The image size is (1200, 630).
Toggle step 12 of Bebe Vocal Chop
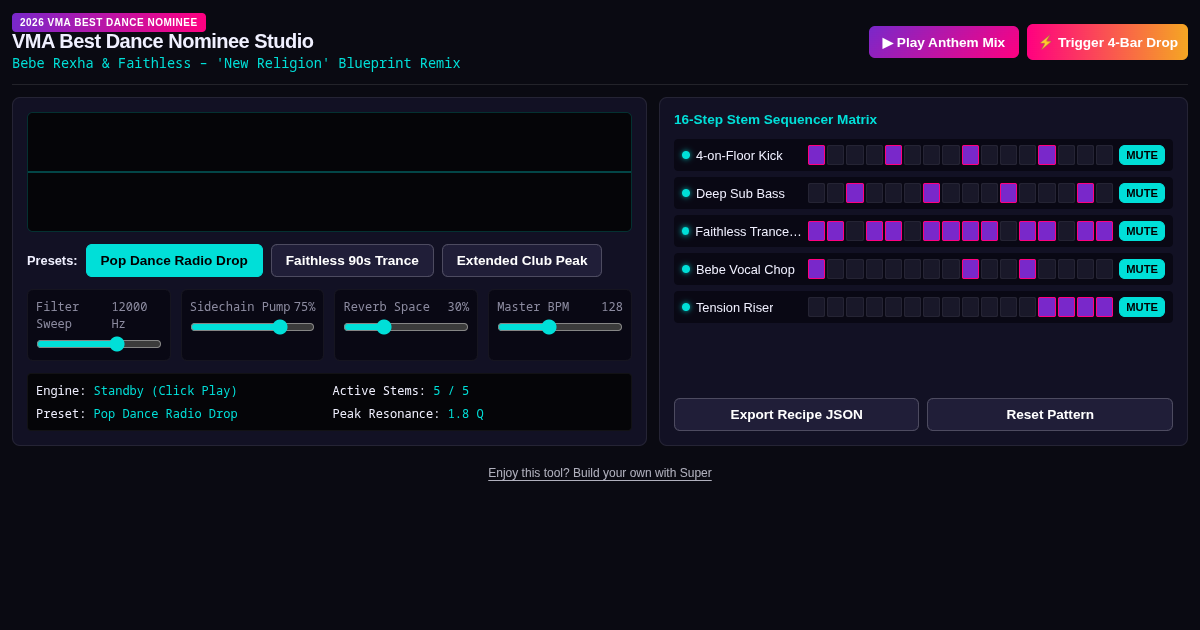click(1028, 269)
